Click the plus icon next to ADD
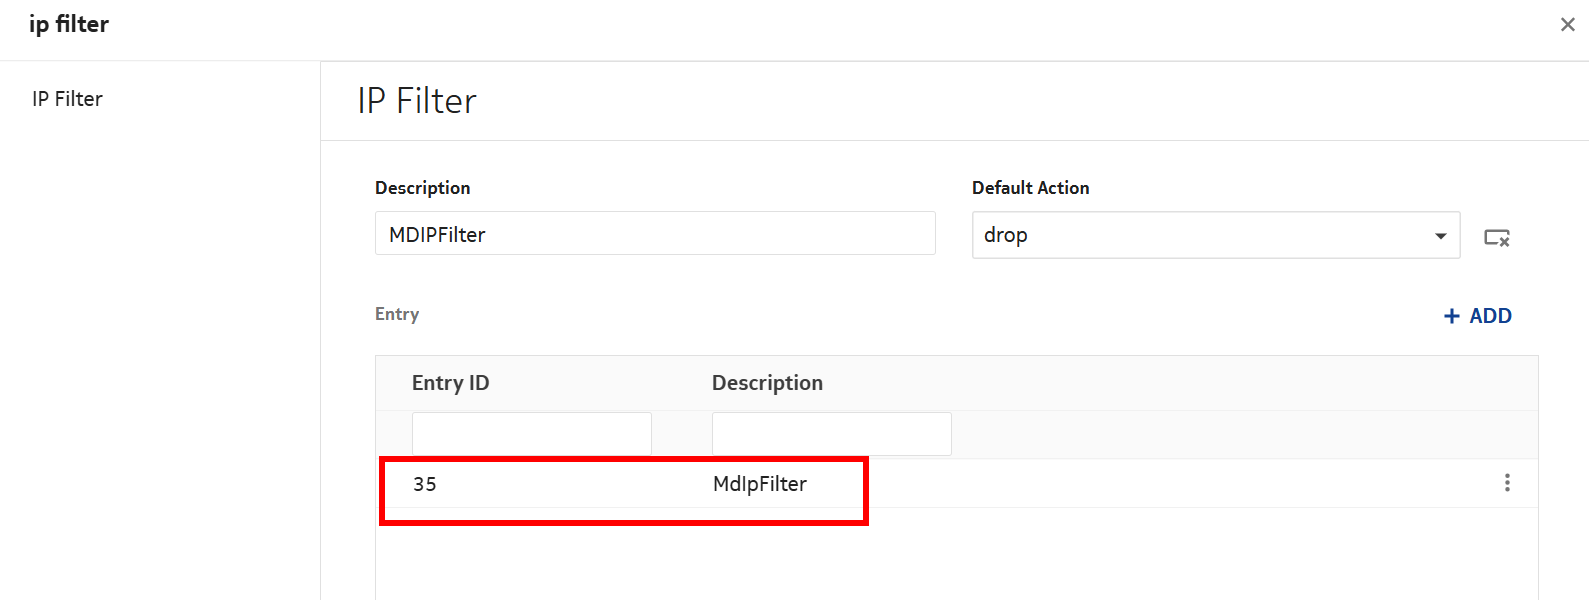The image size is (1589, 600). 1452,316
